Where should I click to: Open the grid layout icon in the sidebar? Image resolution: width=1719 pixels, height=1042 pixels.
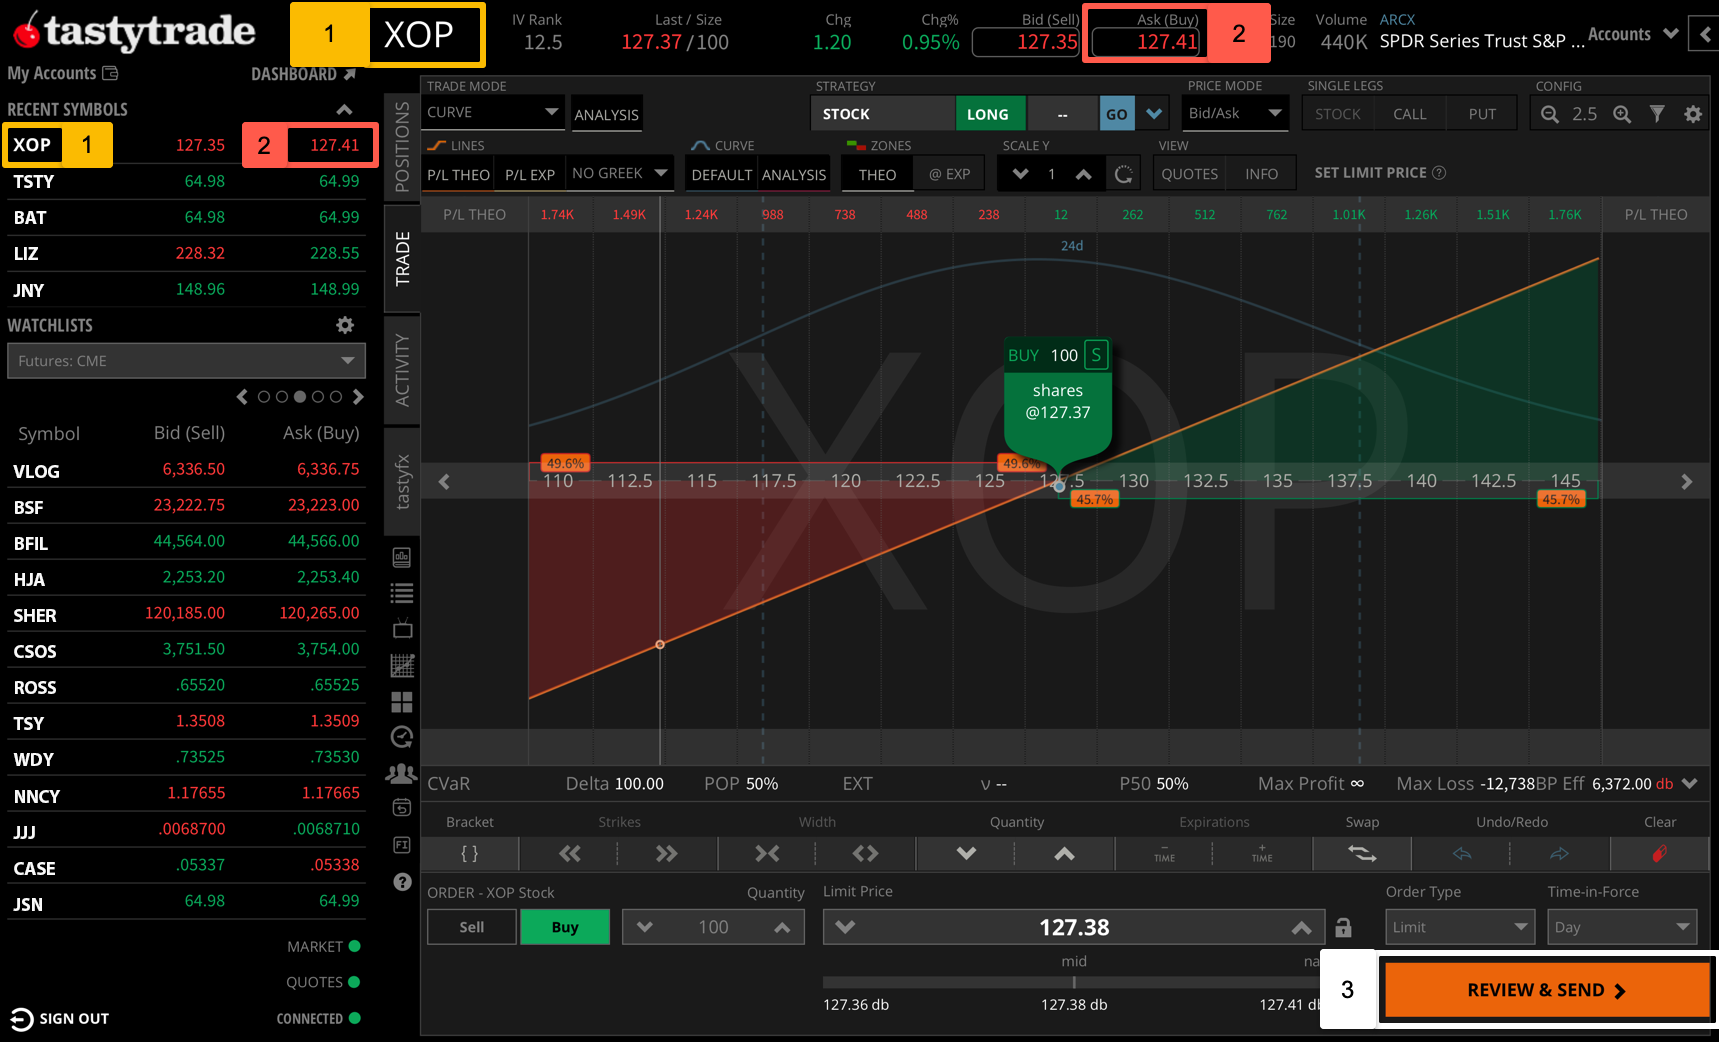click(x=401, y=702)
